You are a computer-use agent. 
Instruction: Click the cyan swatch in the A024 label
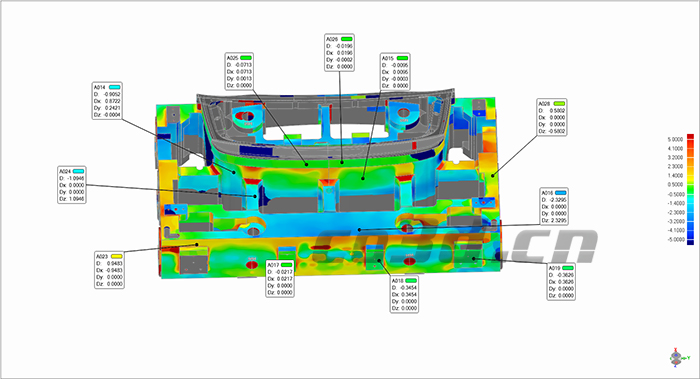[x=78, y=171]
